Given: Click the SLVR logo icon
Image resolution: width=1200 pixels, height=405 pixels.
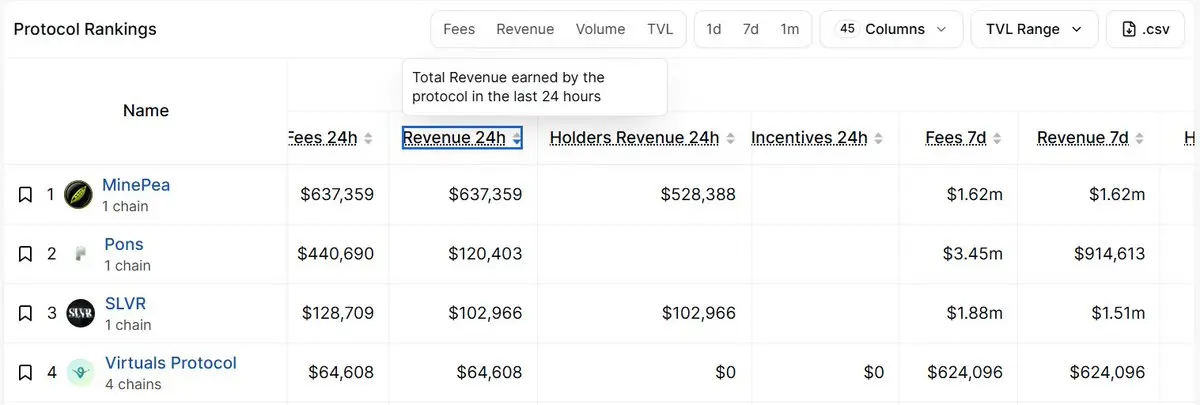Looking at the screenshot, I should 80,314.
